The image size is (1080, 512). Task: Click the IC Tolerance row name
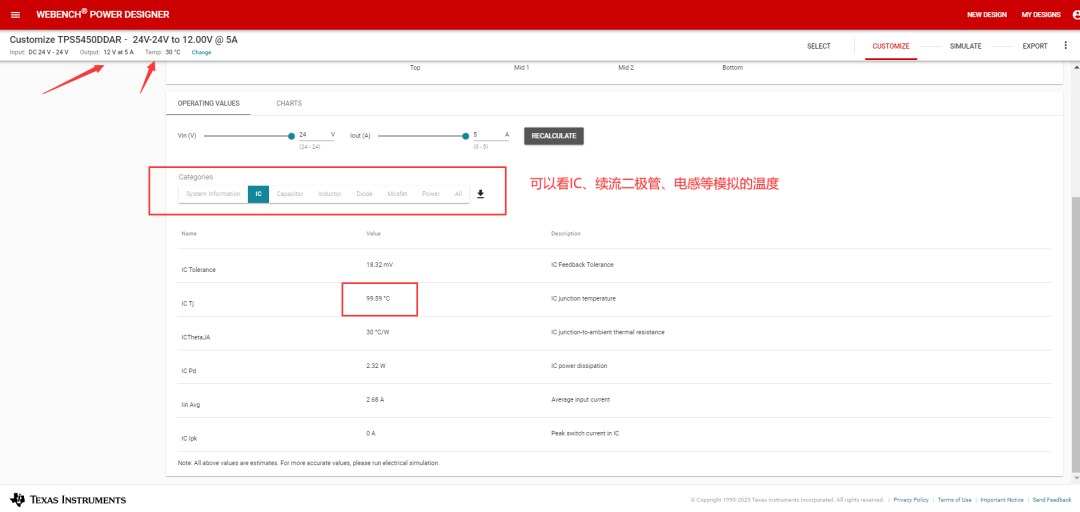[x=198, y=269]
